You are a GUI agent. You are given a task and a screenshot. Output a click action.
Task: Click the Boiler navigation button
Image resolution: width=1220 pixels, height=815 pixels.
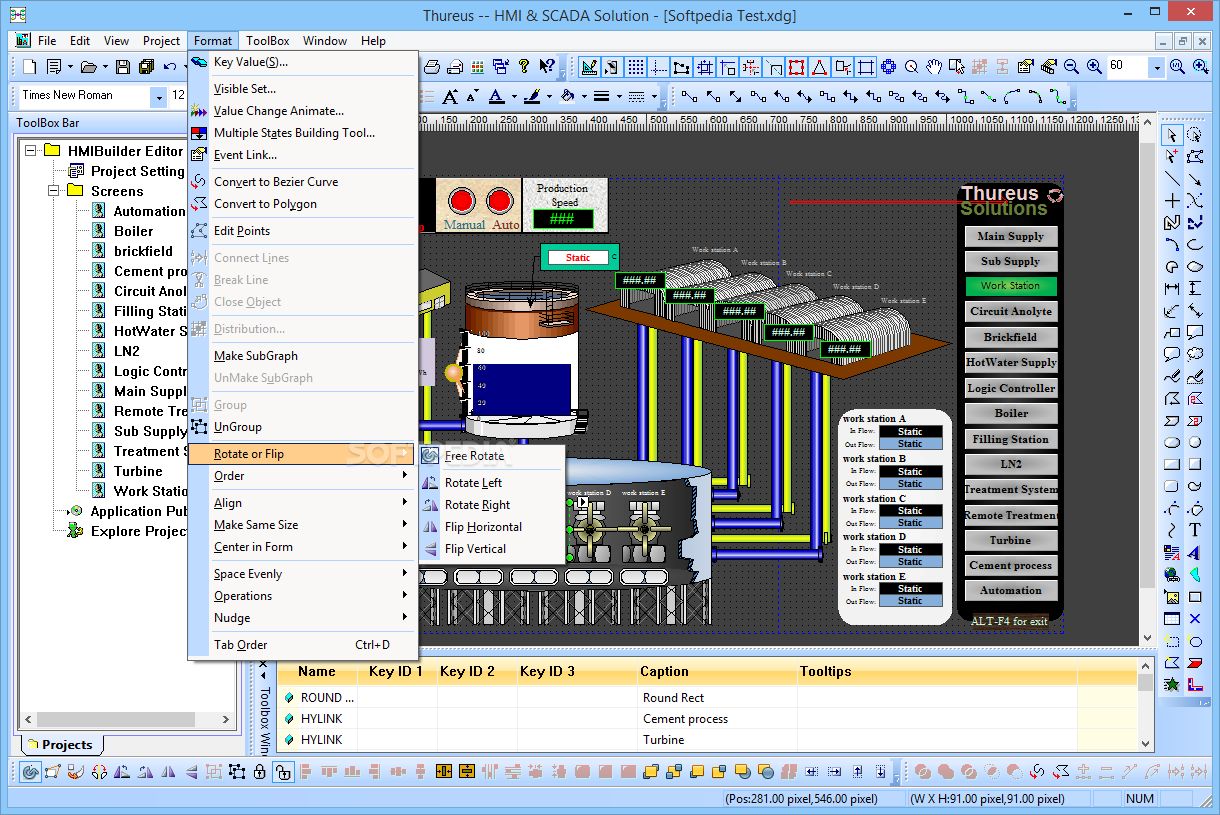point(1010,413)
